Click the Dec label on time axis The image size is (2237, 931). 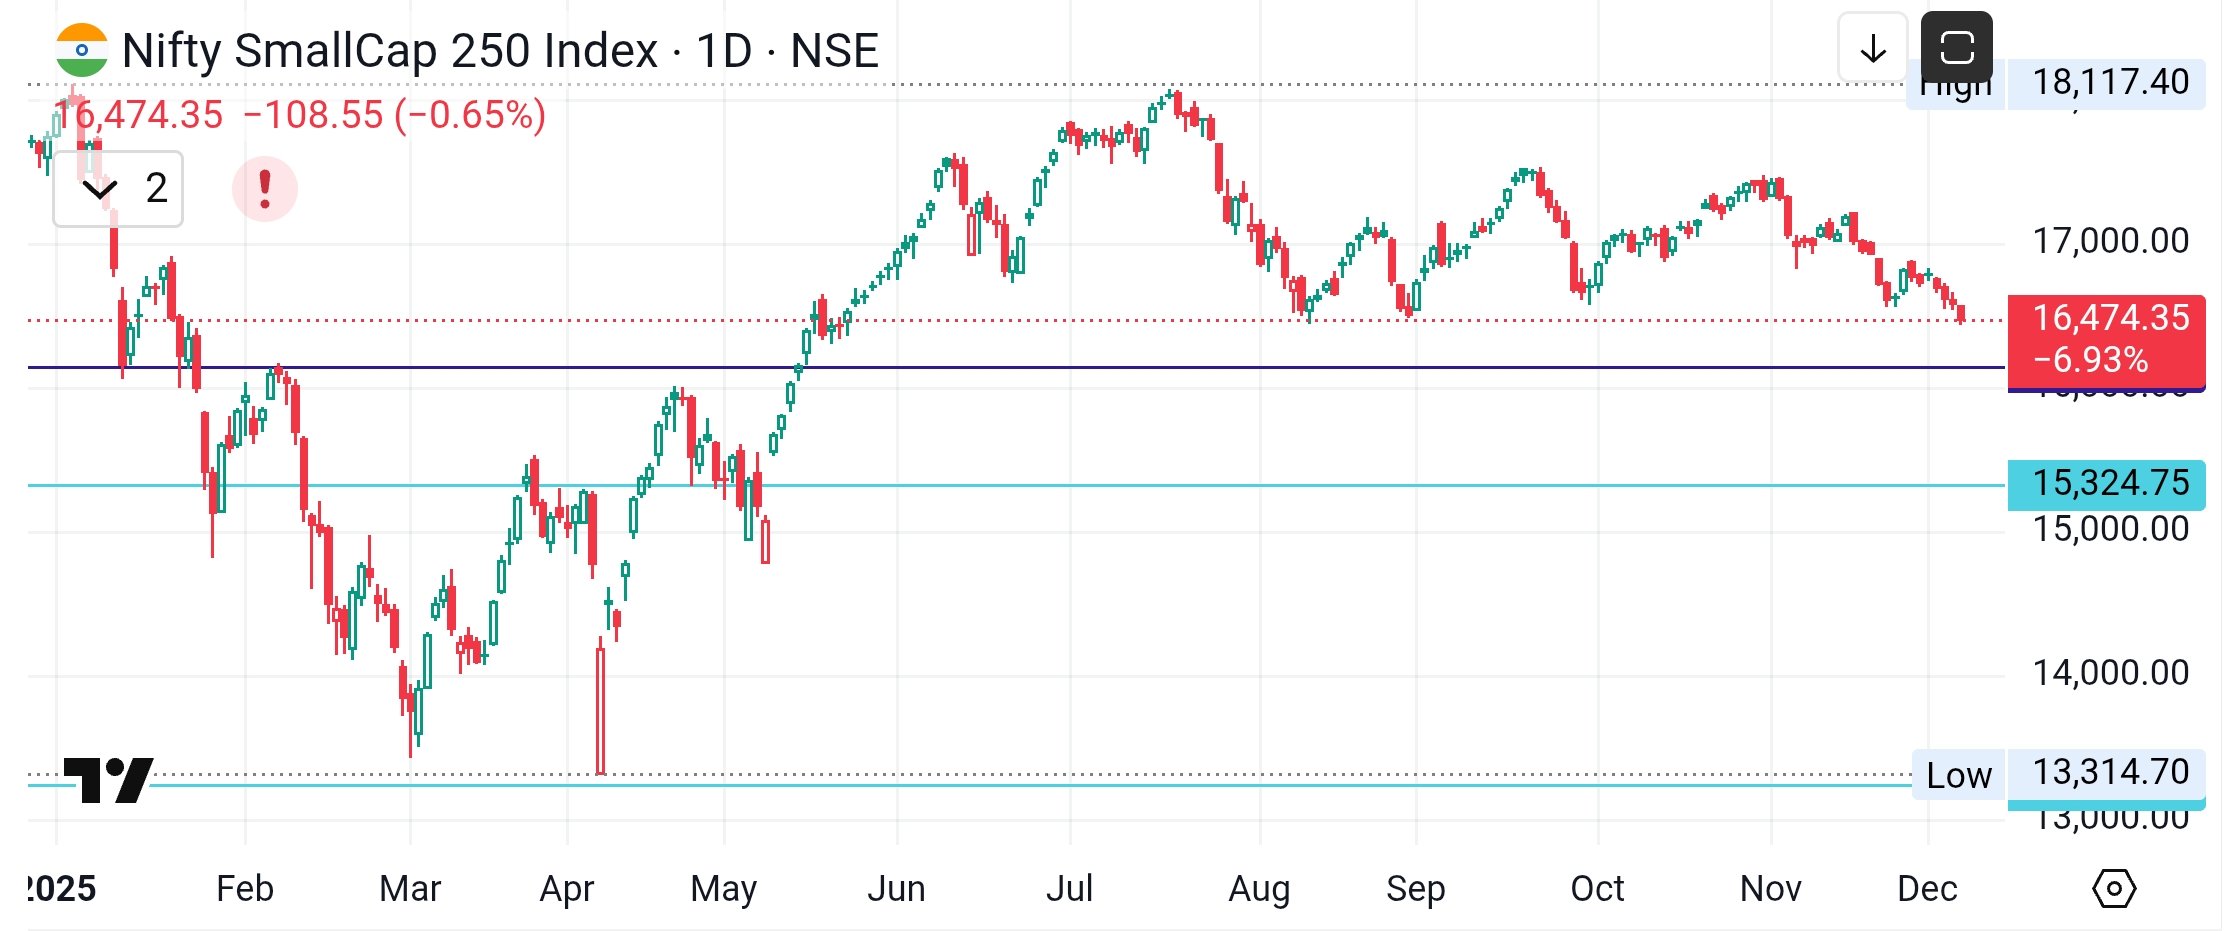point(1927,888)
